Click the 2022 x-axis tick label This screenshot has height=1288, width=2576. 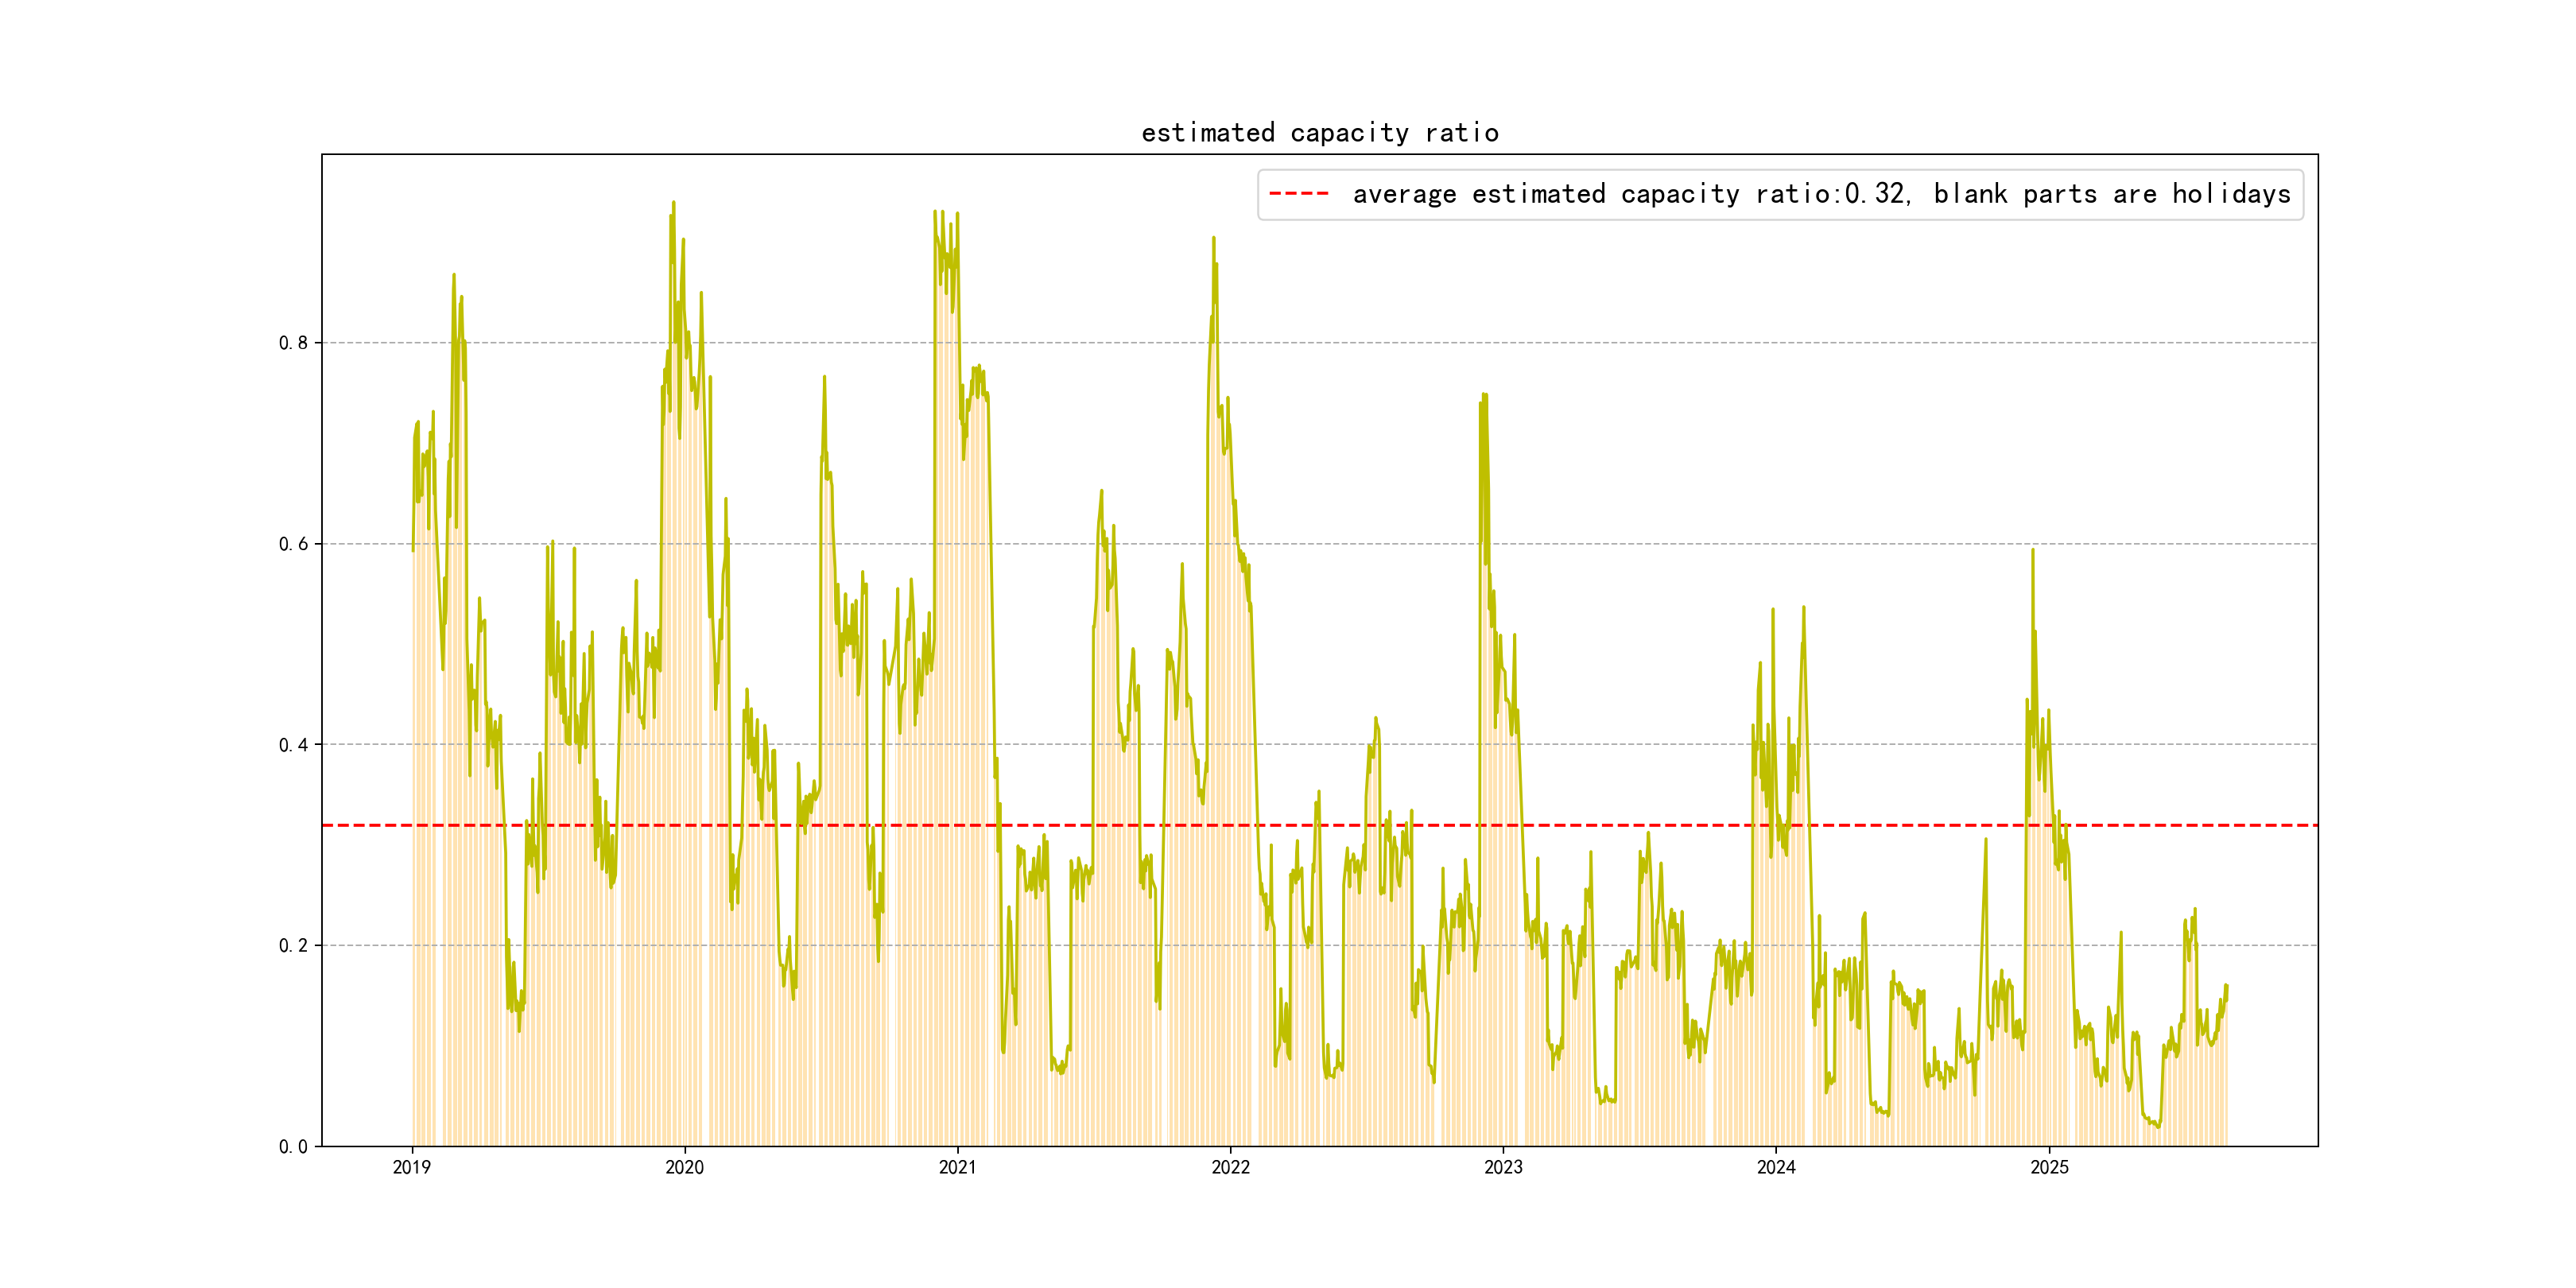[x=1230, y=1167]
